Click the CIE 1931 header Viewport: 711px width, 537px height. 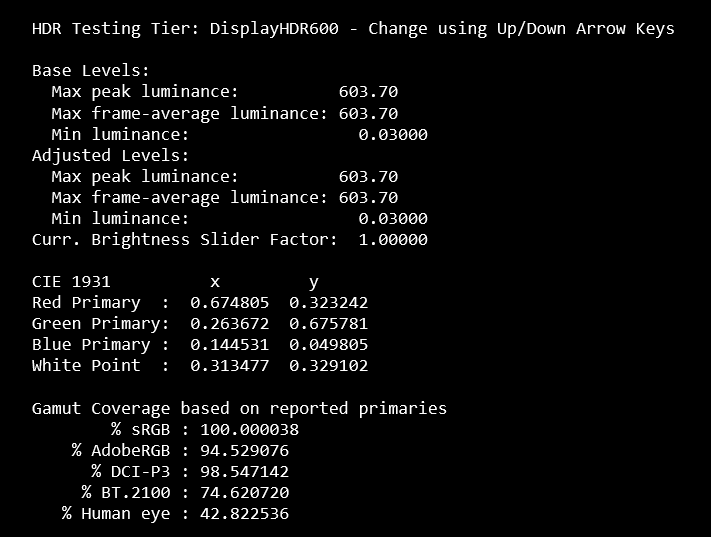pyautogui.click(x=71, y=282)
